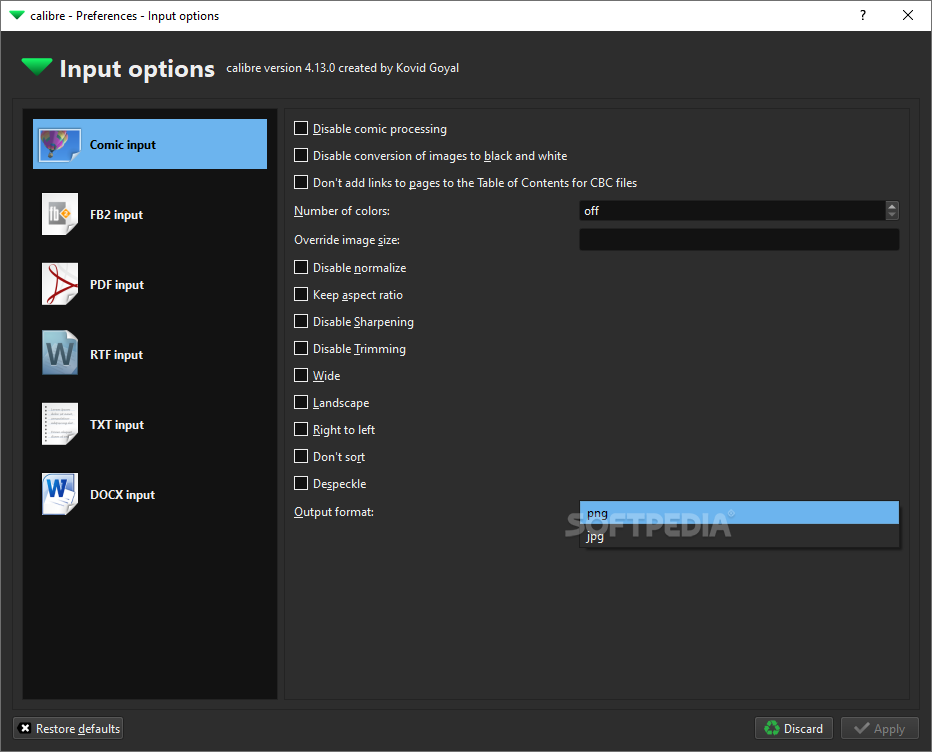Toggle Disable normalize checkbox
This screenshot has width=932, height=752.
(301, 268)
